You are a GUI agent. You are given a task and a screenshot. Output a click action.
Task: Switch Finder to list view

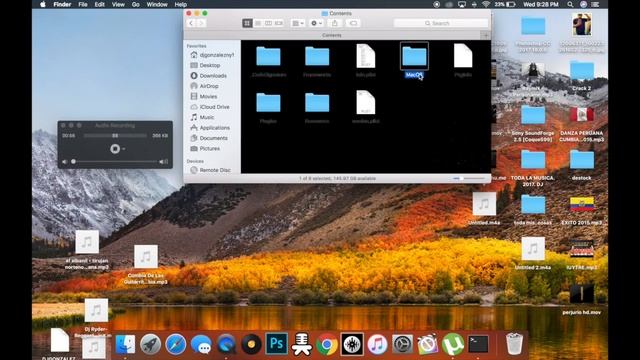pyautogui.click(x=258, y=23)
